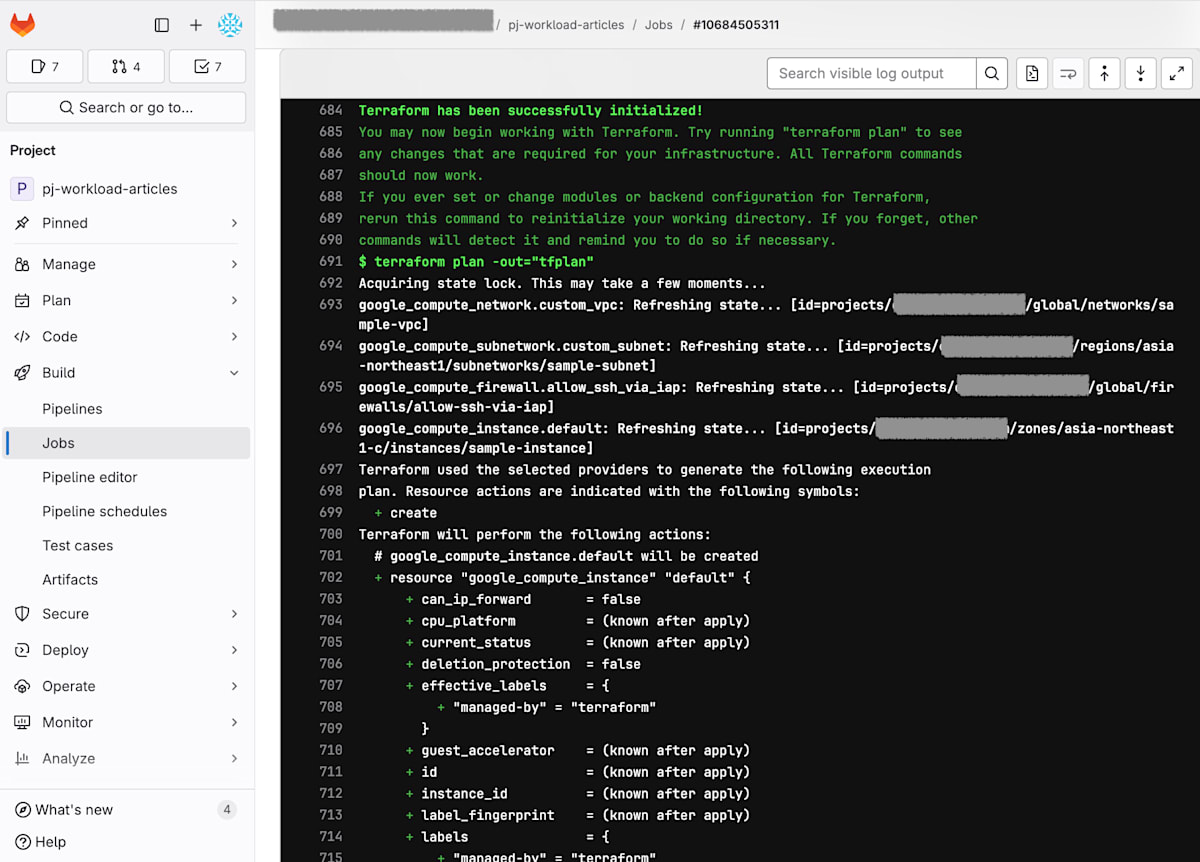Open merge requests counter showing 4
Image resolution: width=1200 pixels, height=862 pixels.
click(x=126, y=66)
